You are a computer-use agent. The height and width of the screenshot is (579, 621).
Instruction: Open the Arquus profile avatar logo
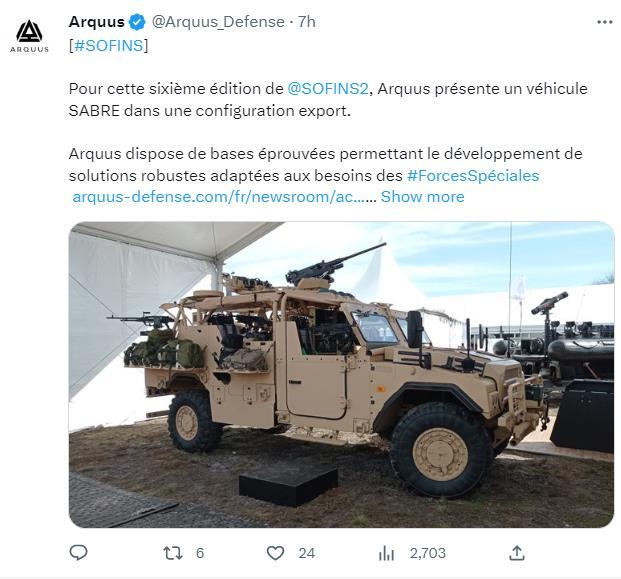point(29,36)
